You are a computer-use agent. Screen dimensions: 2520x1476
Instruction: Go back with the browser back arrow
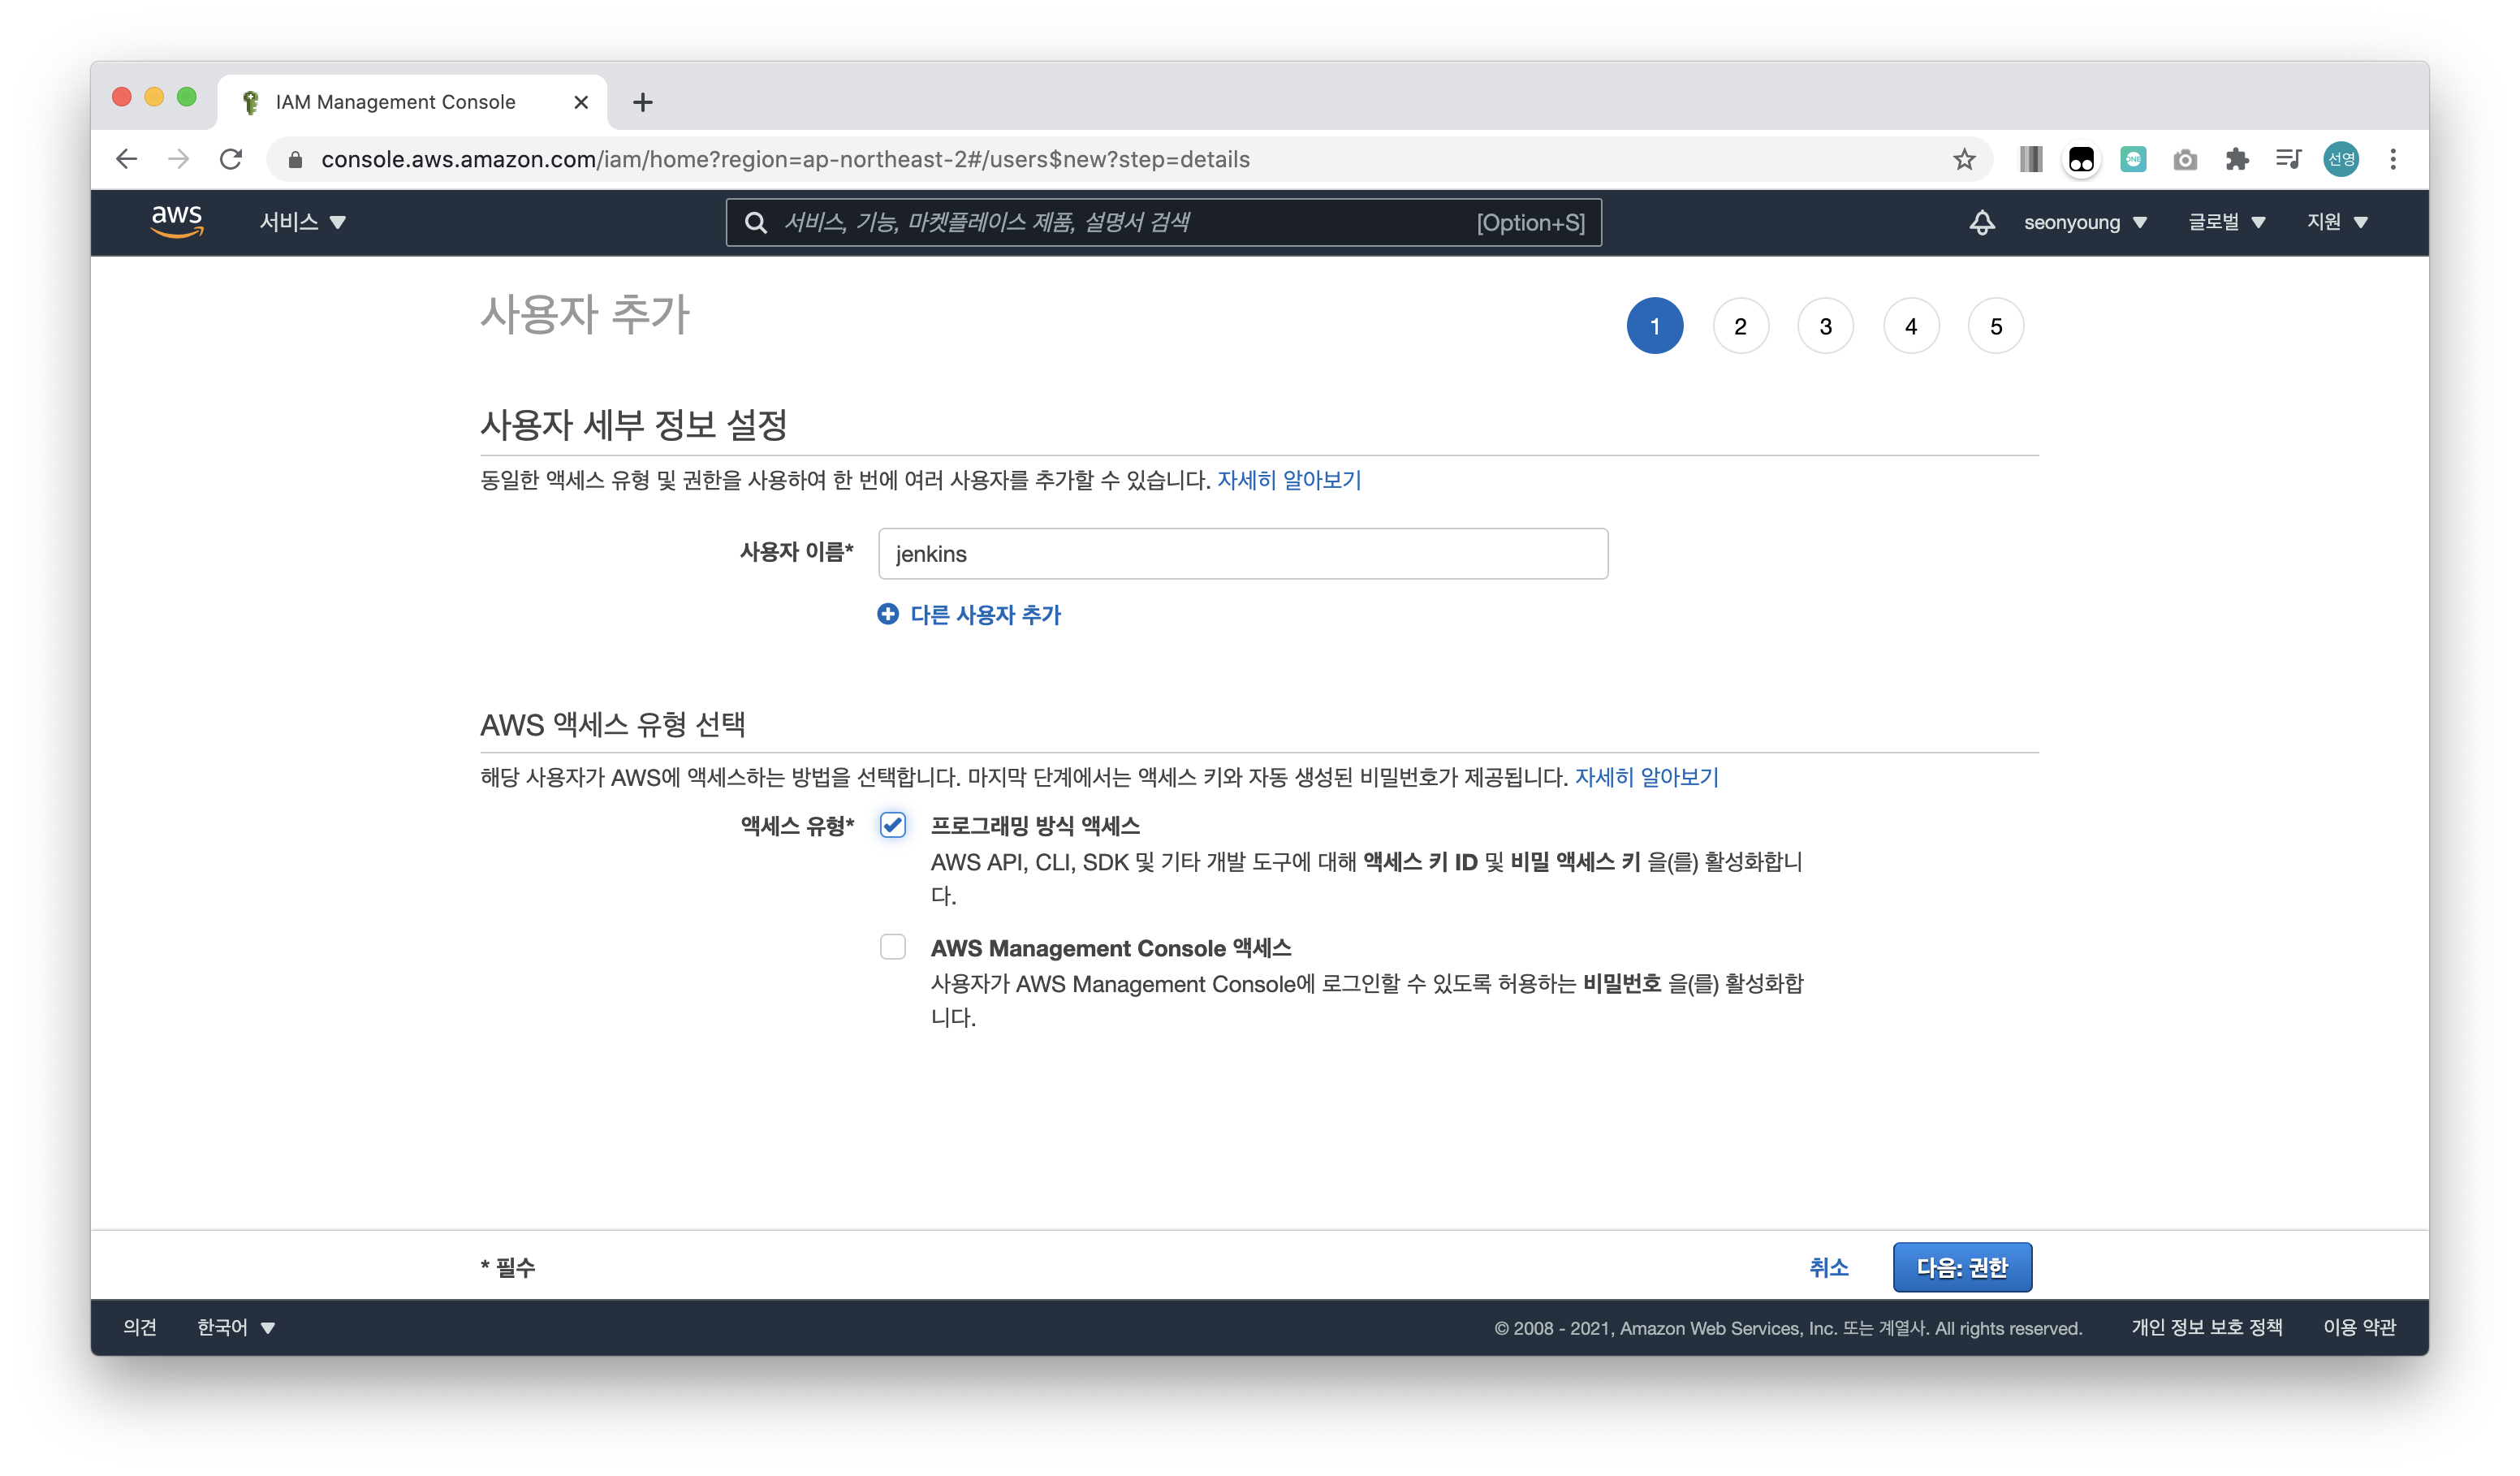click(127, 159)
